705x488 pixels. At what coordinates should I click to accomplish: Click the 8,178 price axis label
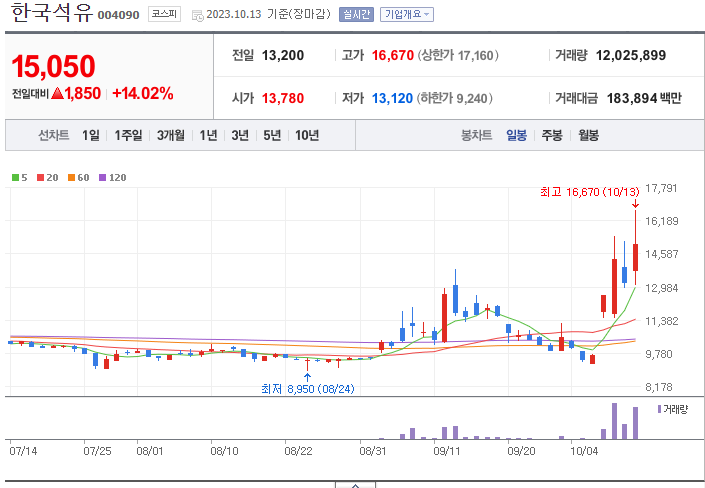tap(659, 387)
